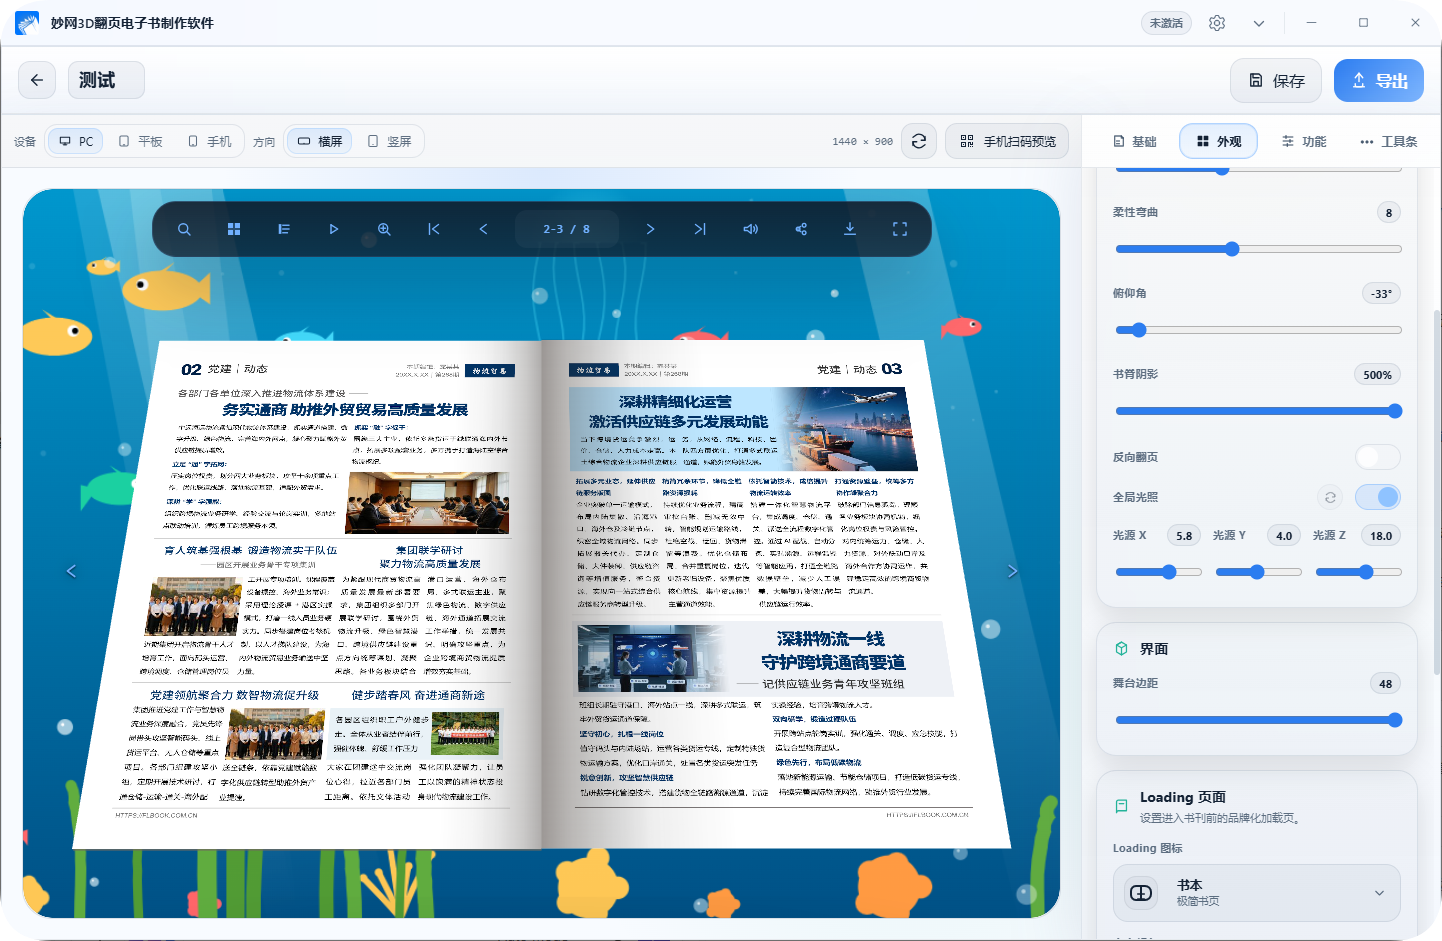1442x941 pixels.
Task: Toggle the 反向翻页 switch
Action: [1378, 457]
